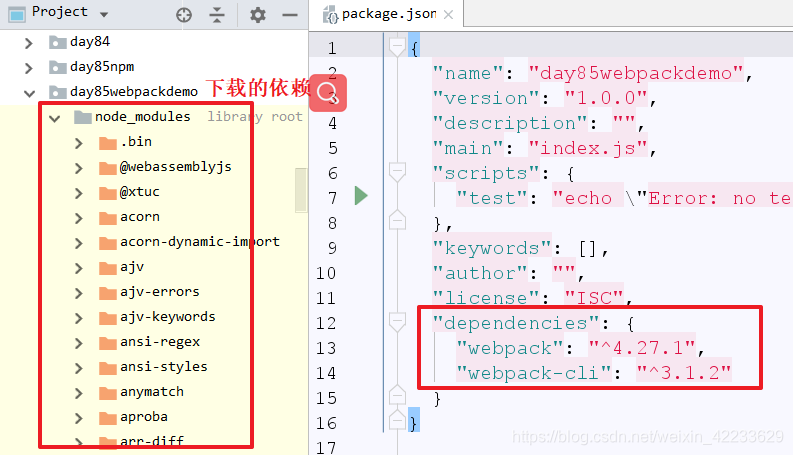Fold the root object at line 1
The height and width of the screenshot is (455, 793).
coord(397,47)
